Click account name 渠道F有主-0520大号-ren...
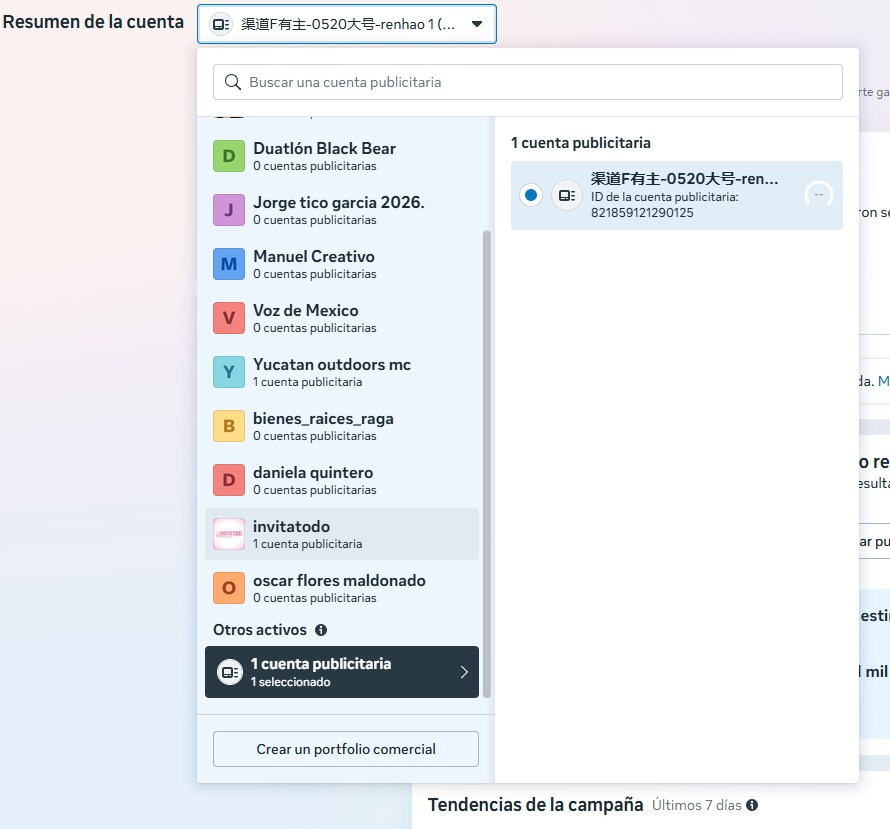Image resolution: width=890 pixels, height=829 pixels. click(684, 179)
